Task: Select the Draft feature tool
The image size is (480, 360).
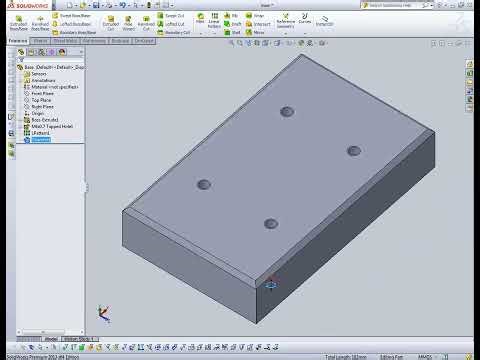Action: pyautogui.click(x=232, y=24)
